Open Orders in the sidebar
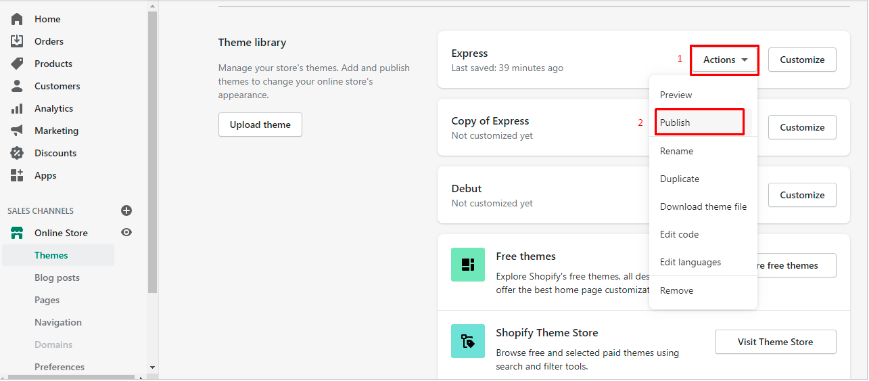The image size is (869, 381). 49,42
